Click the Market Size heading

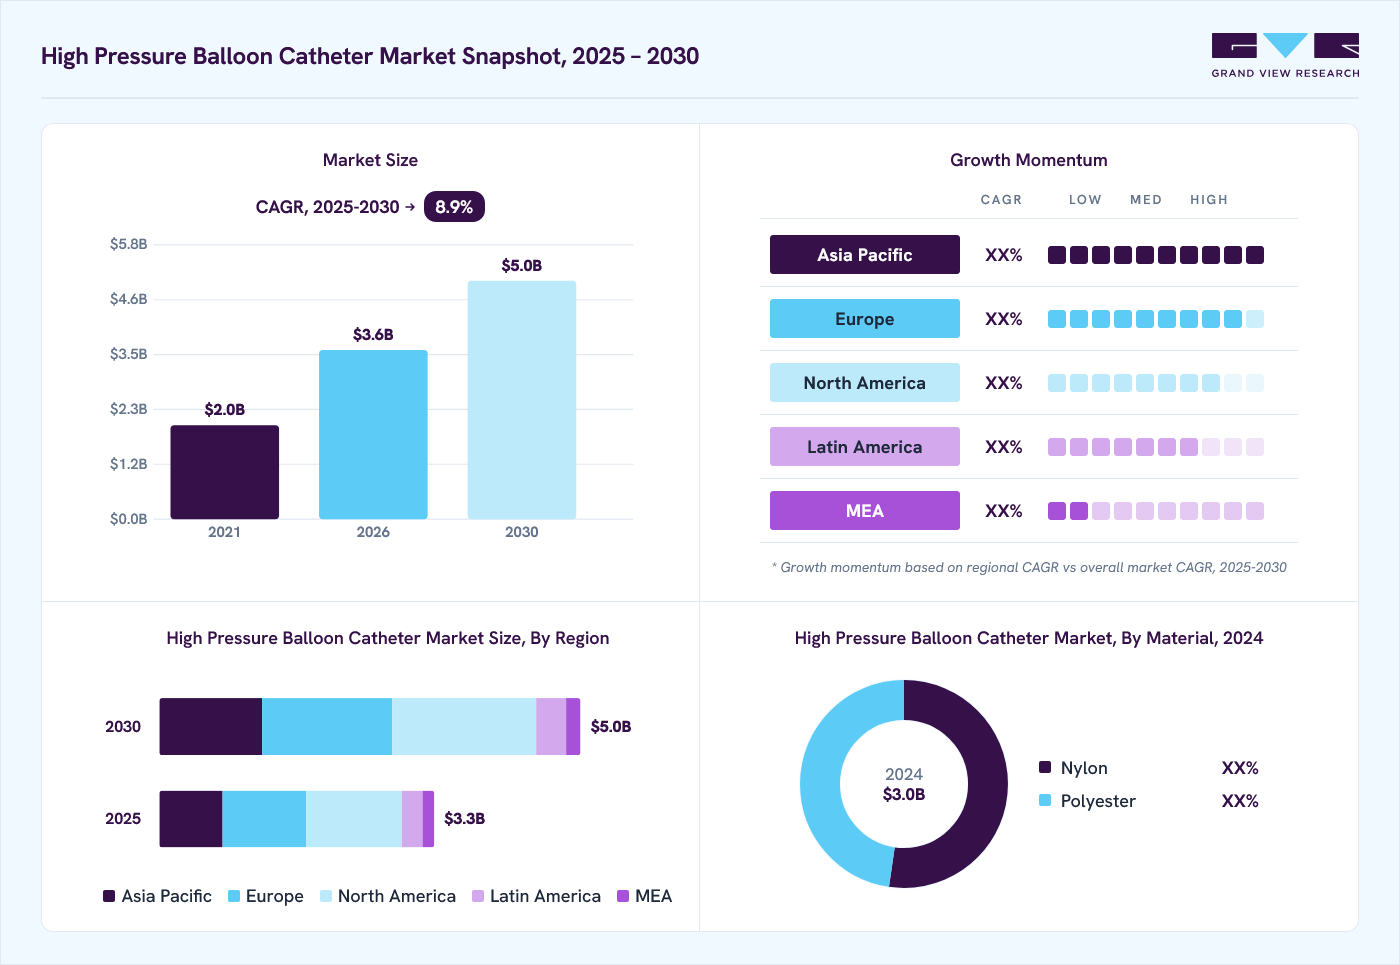point(370,160)
